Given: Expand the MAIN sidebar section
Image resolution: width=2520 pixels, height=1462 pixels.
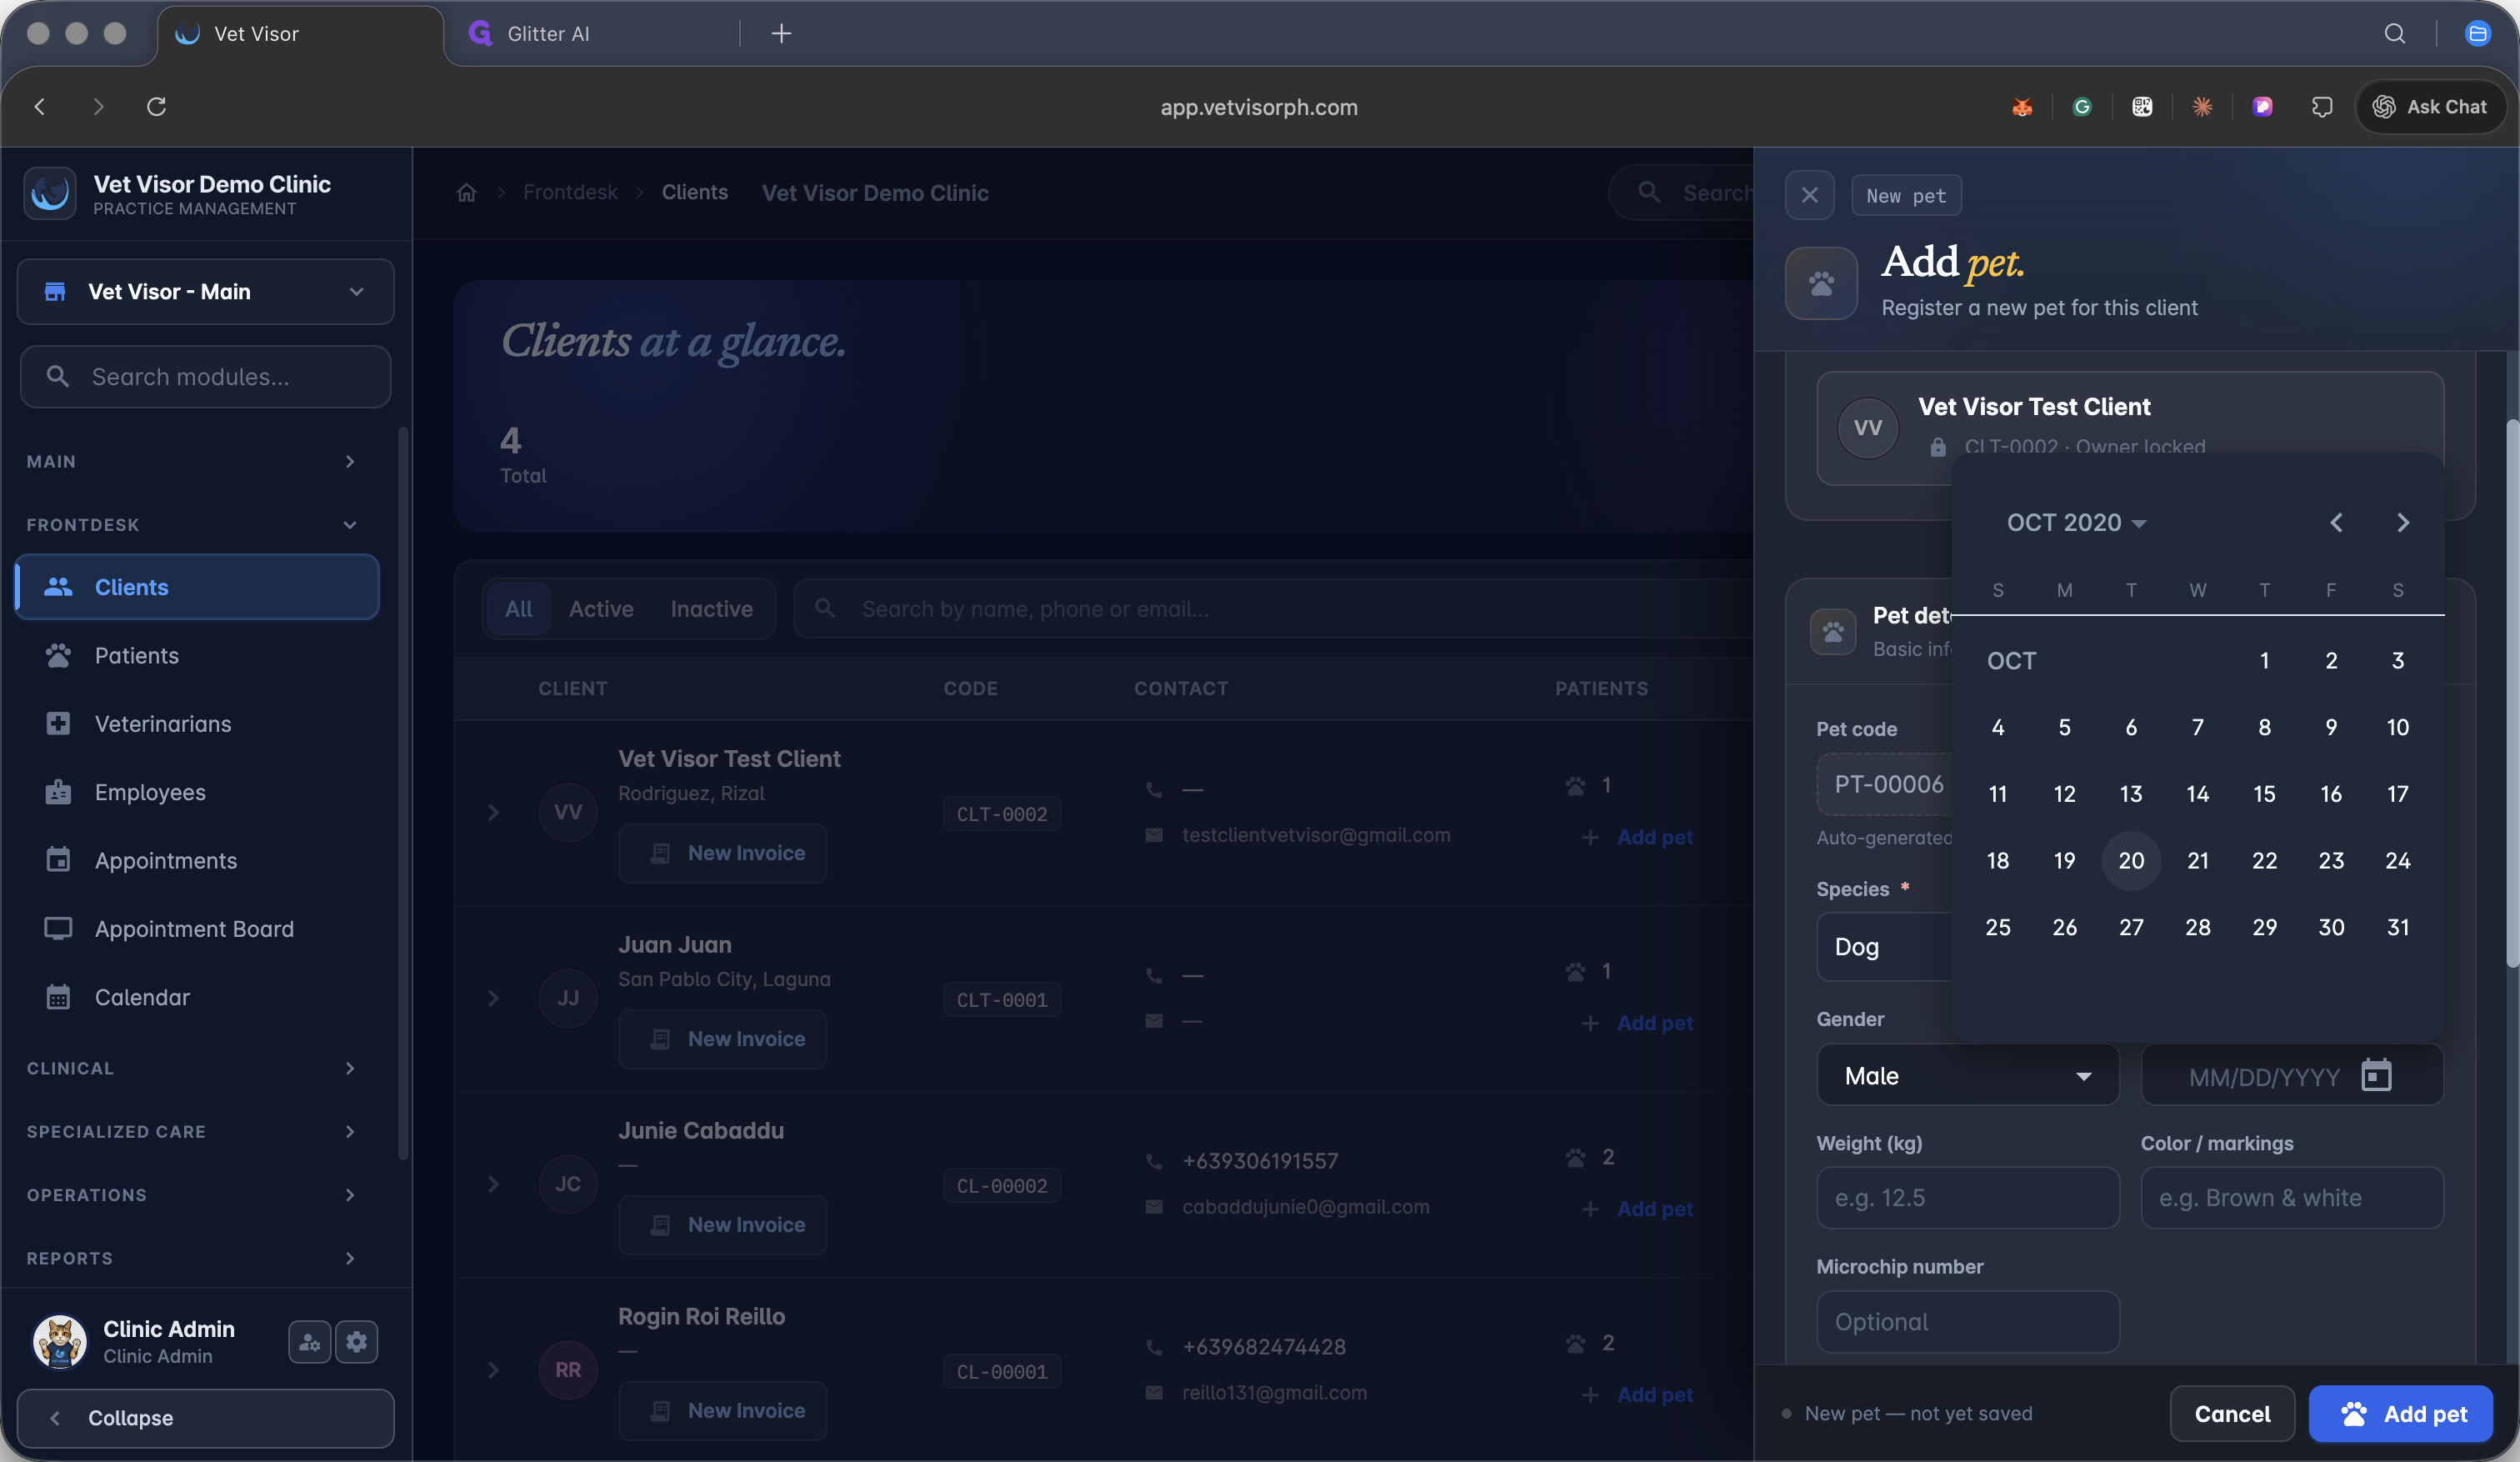Looking at the screenshot, I should coord(192,462).
